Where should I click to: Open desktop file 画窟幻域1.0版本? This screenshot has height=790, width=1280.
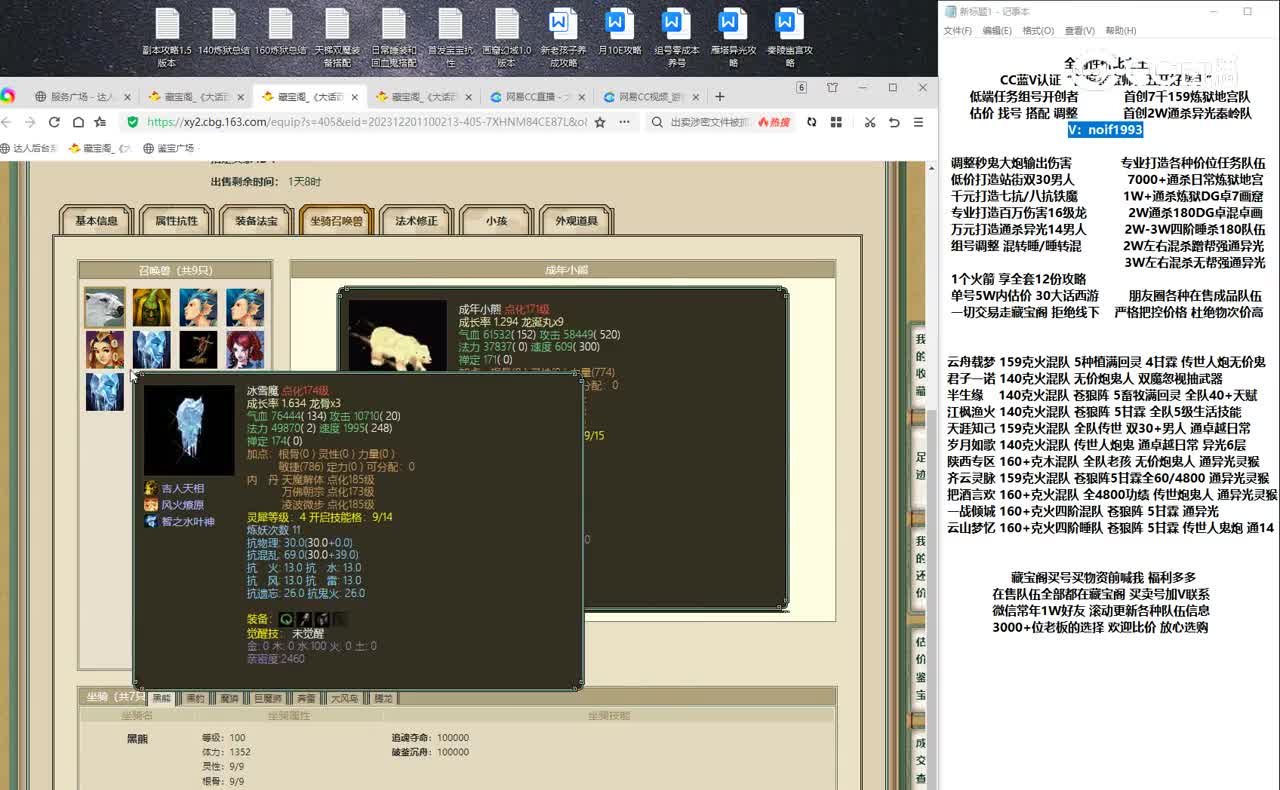[507, 38]
